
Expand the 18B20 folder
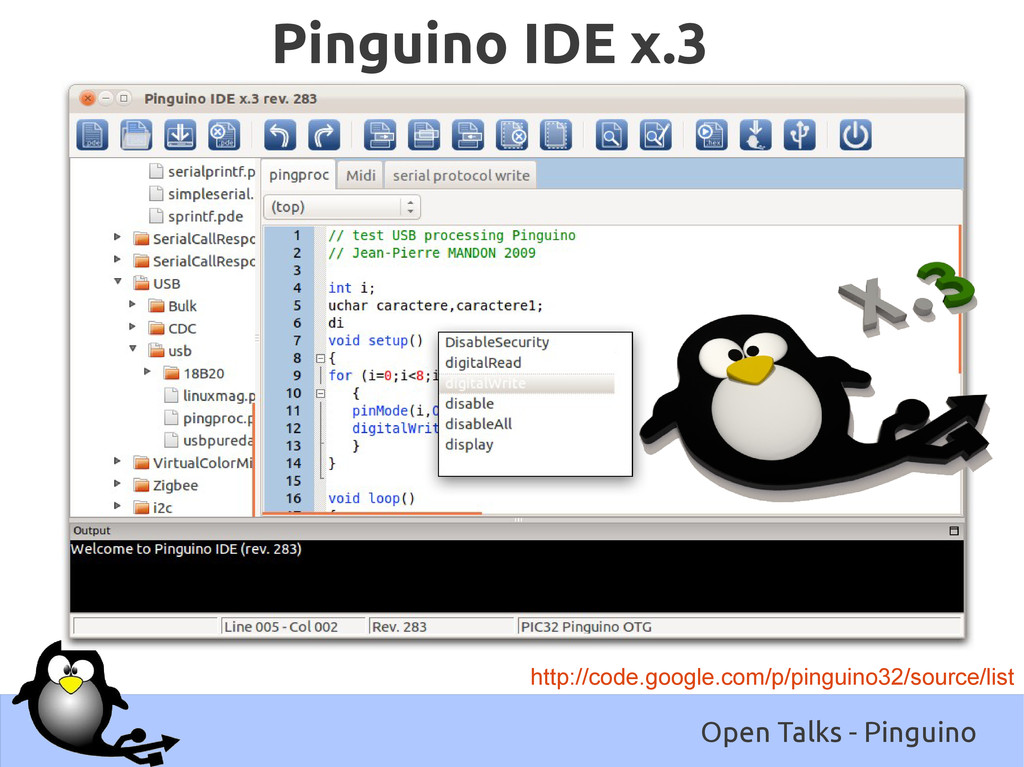pyautogui.click(x=148, y=372)
